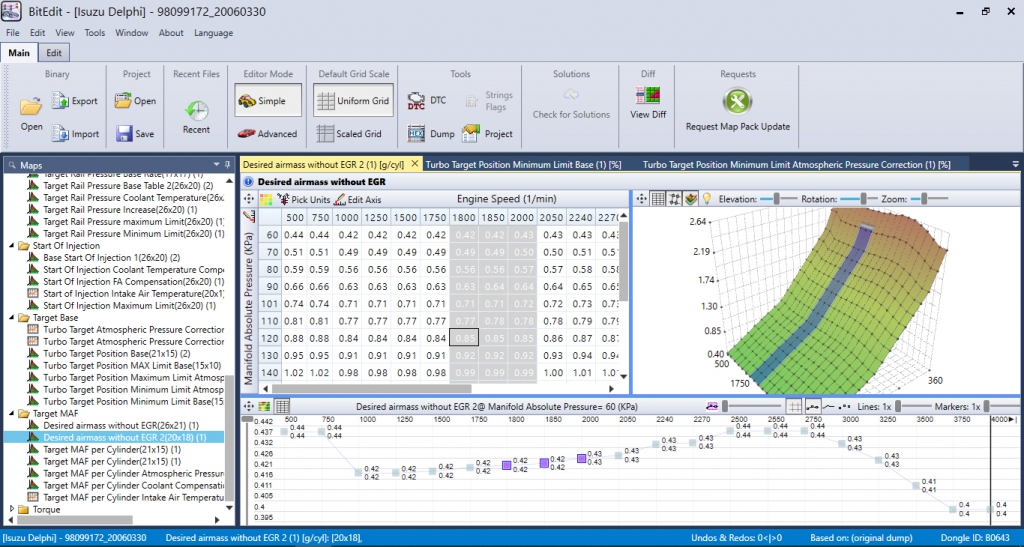The image size is (1024, 547).
Task: Click the color map icon in the 2D graph toolbar
Action: (264, 406)
